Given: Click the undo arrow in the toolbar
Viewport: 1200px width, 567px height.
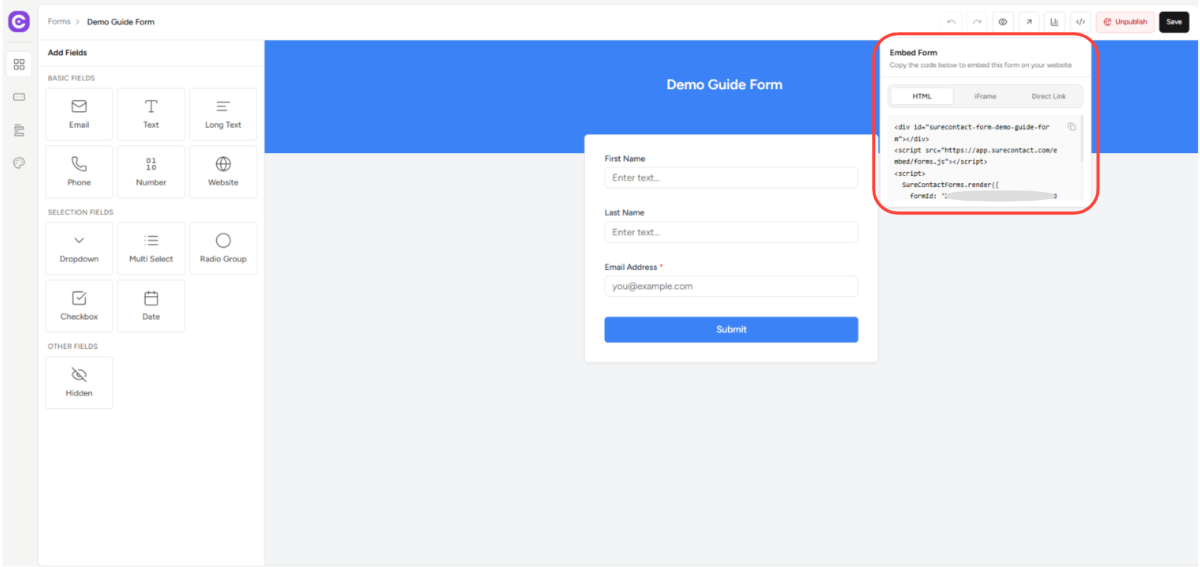Looking at the screenshot, I should coord(951,22).
